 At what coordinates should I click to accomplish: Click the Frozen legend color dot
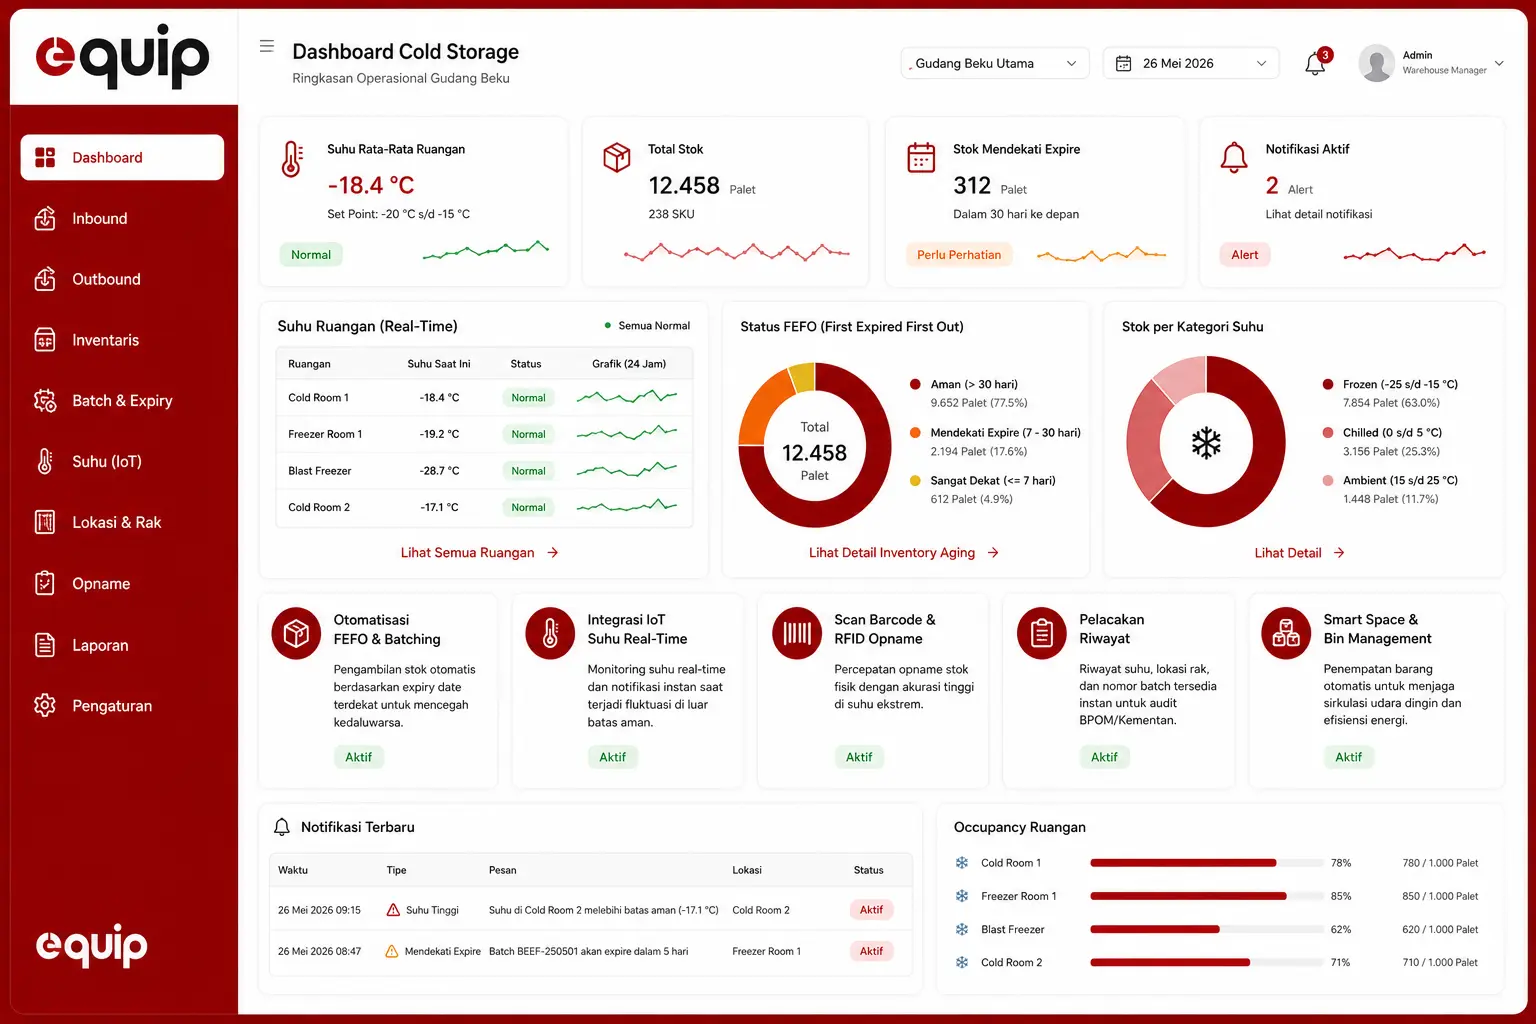[1328, 384]
